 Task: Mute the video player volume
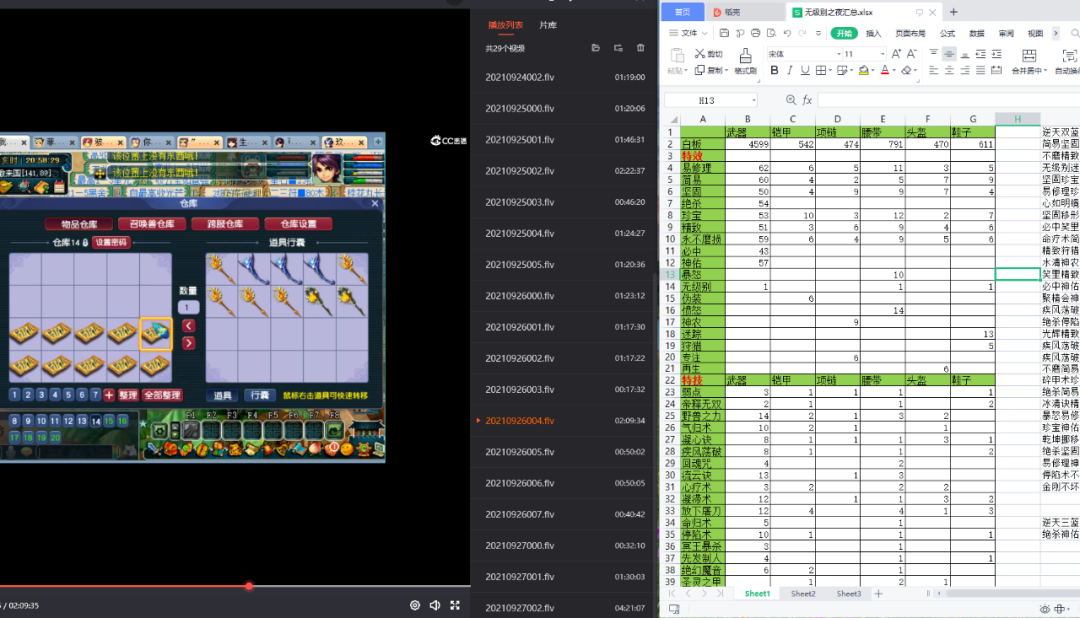(435, 605)
